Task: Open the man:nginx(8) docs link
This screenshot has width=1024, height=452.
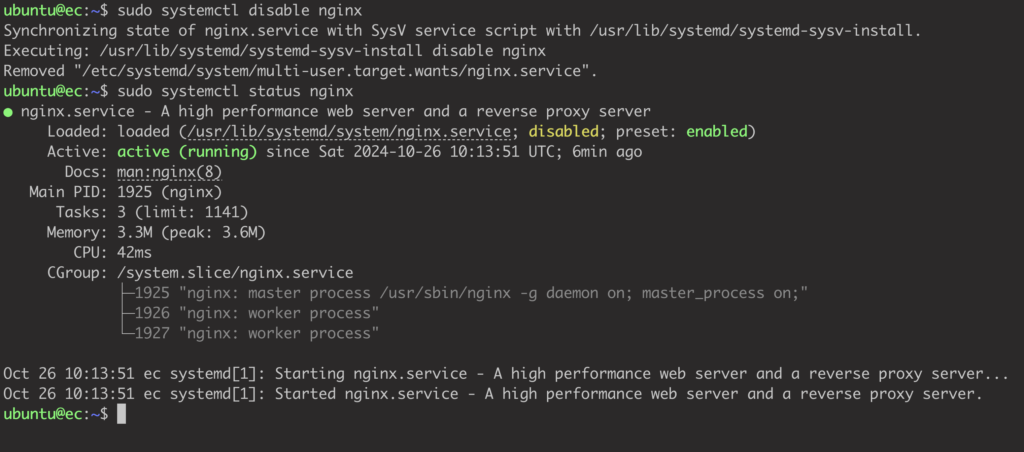Action: pos(170,172)
